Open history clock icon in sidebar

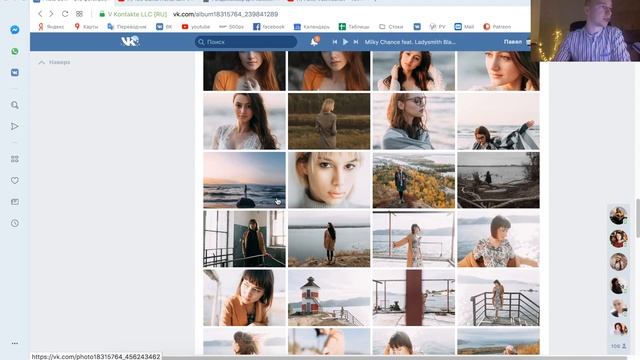[15, 223]
